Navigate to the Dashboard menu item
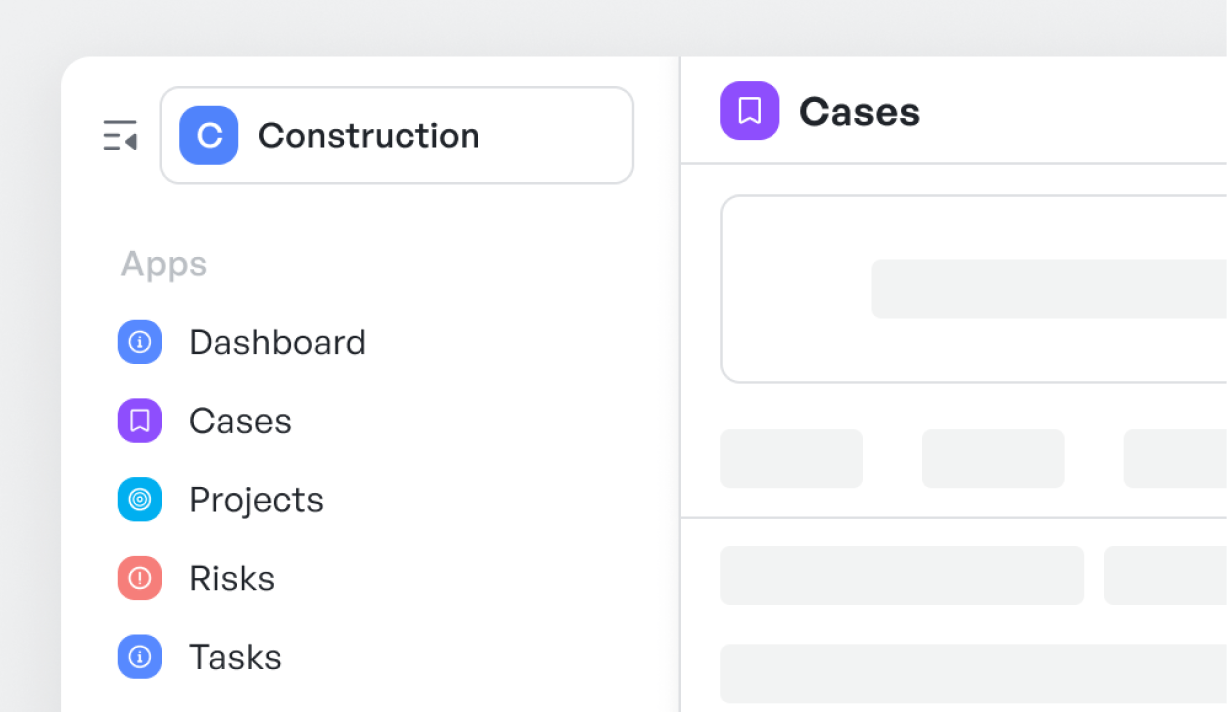The height and width of the screenshot is (712, 1227). (x=277, y=342)
